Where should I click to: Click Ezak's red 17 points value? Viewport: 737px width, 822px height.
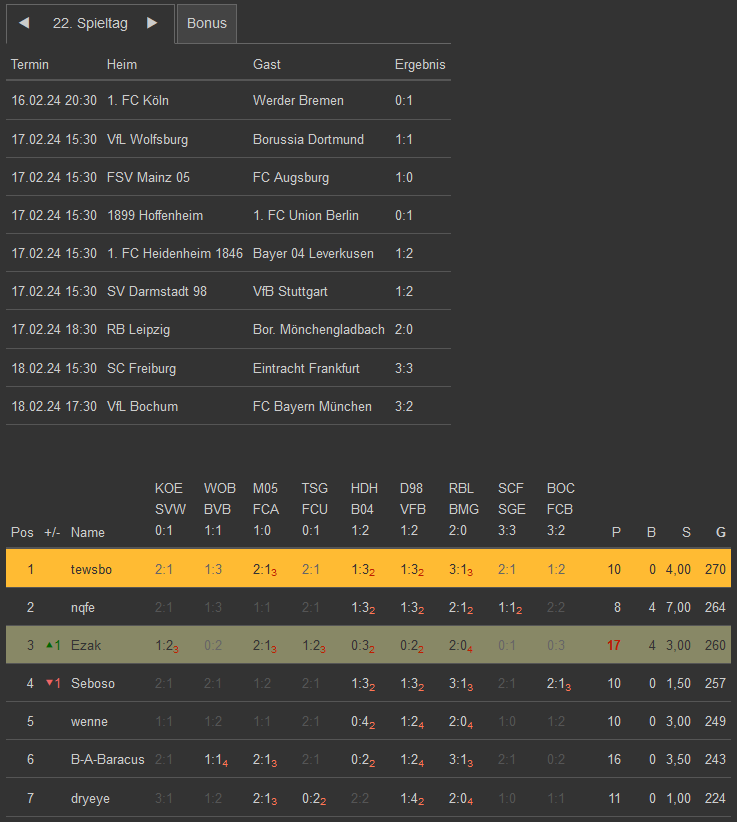[x=614, y=645]
